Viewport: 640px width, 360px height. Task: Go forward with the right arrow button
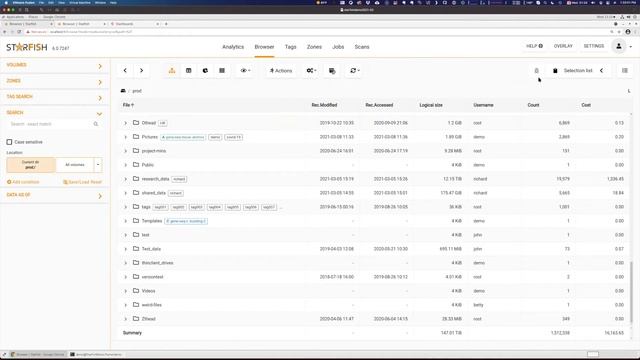click(141, 71)
